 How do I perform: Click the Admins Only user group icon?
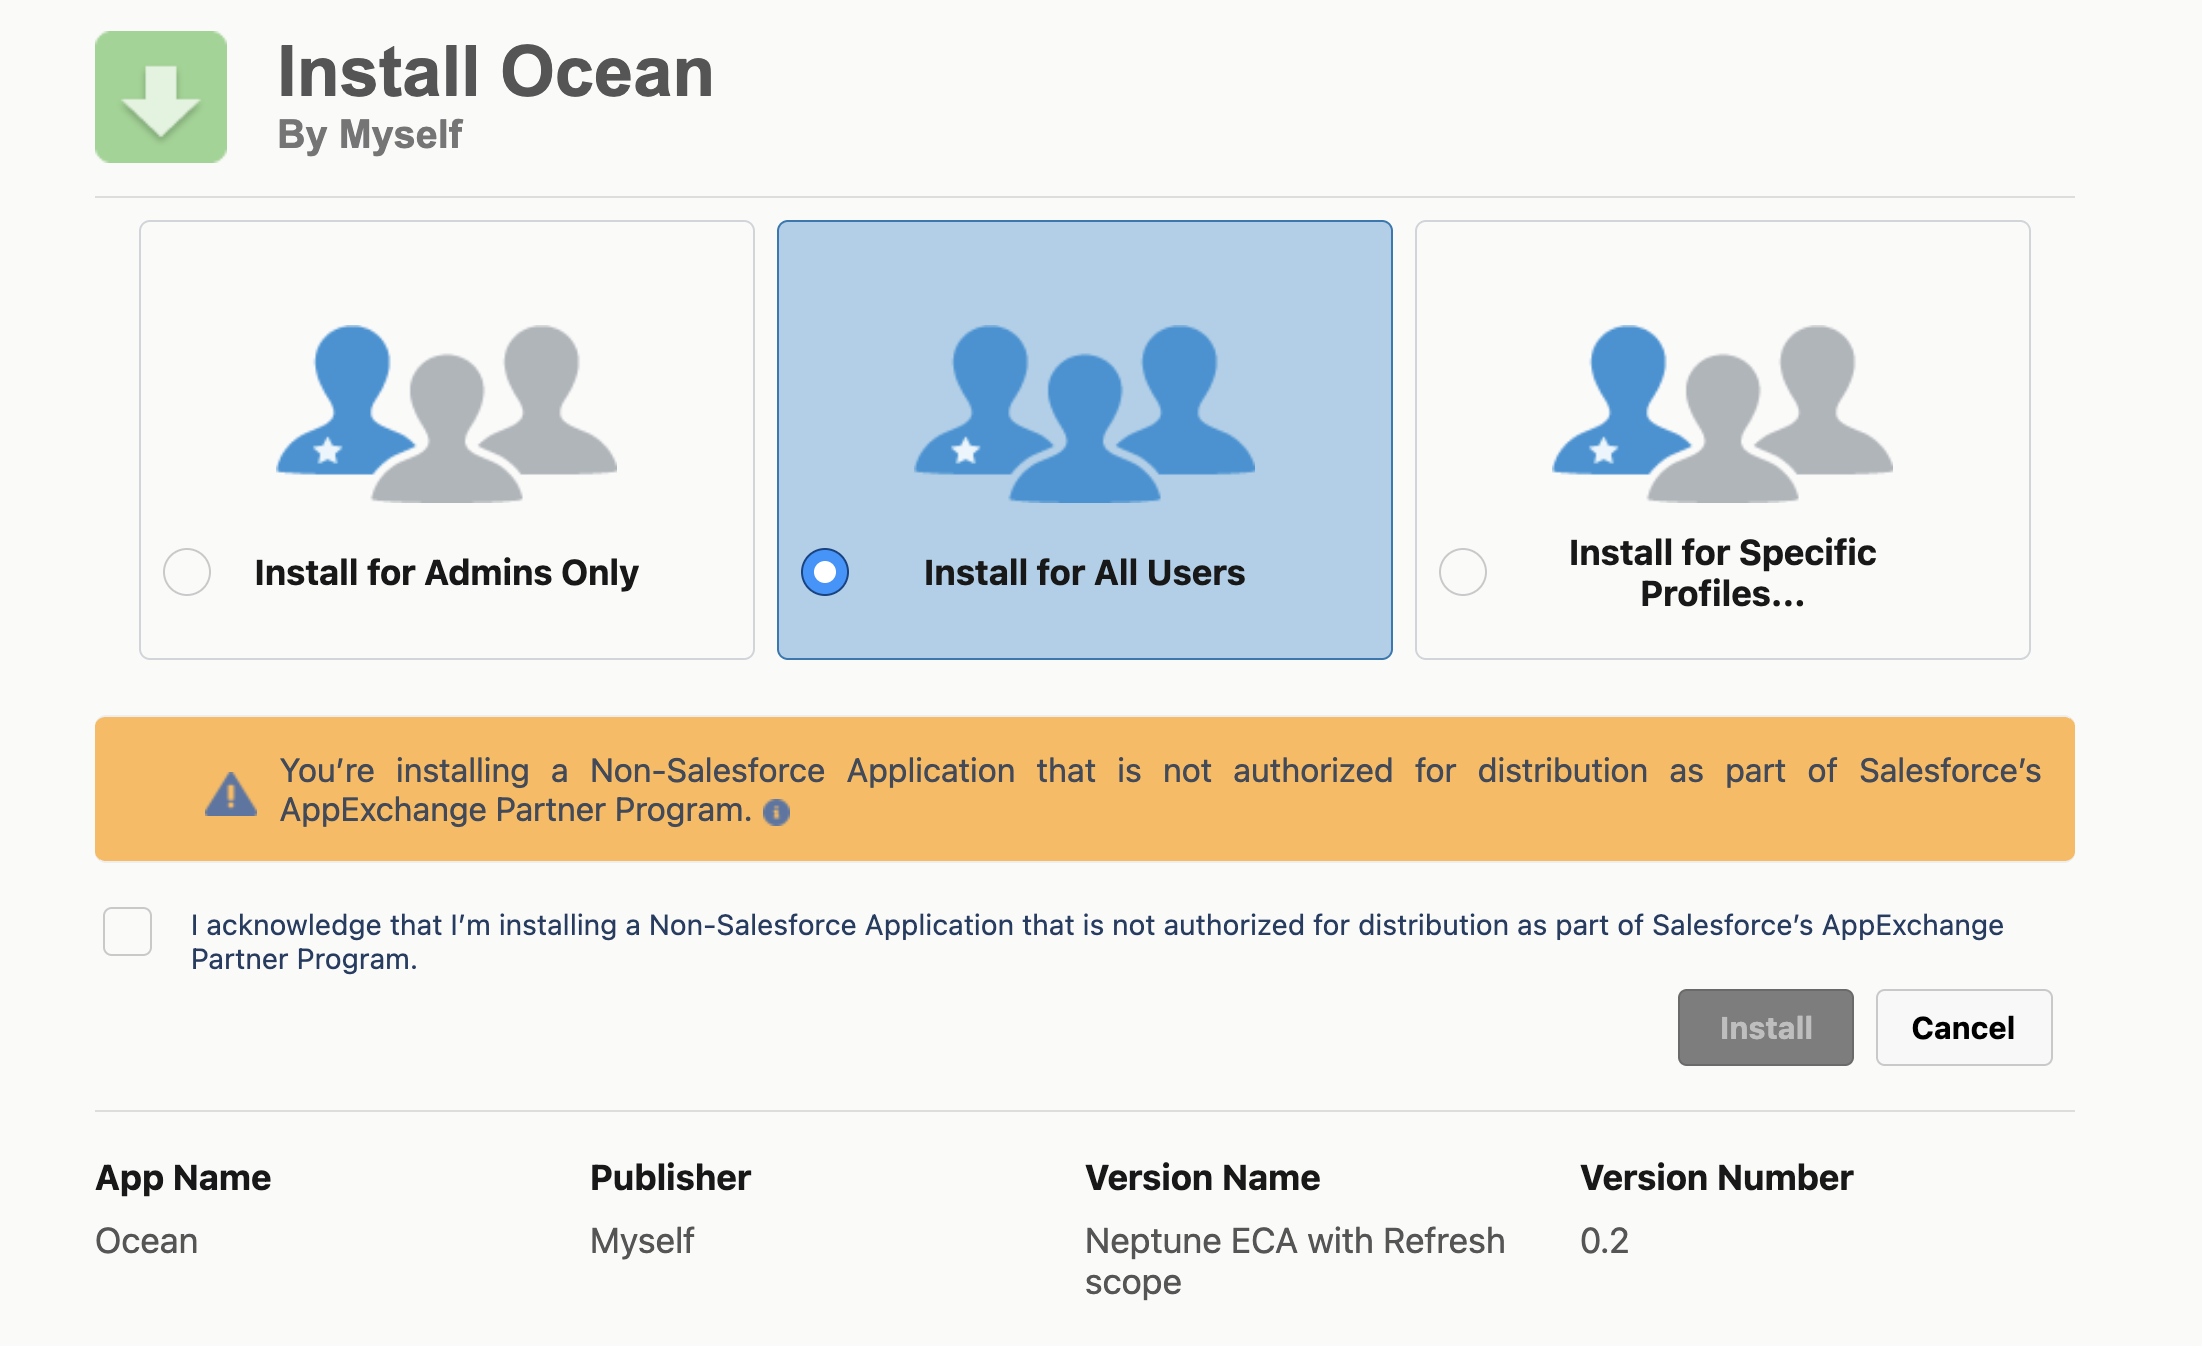(x=446, y=412)
